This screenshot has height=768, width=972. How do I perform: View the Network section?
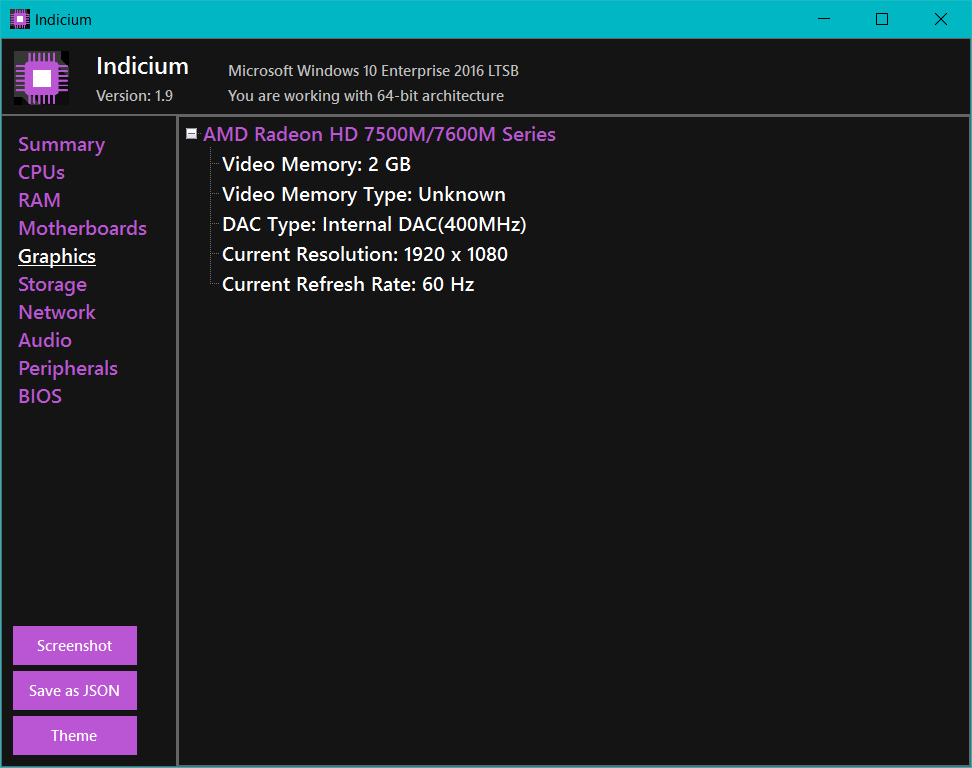point(57,312)
